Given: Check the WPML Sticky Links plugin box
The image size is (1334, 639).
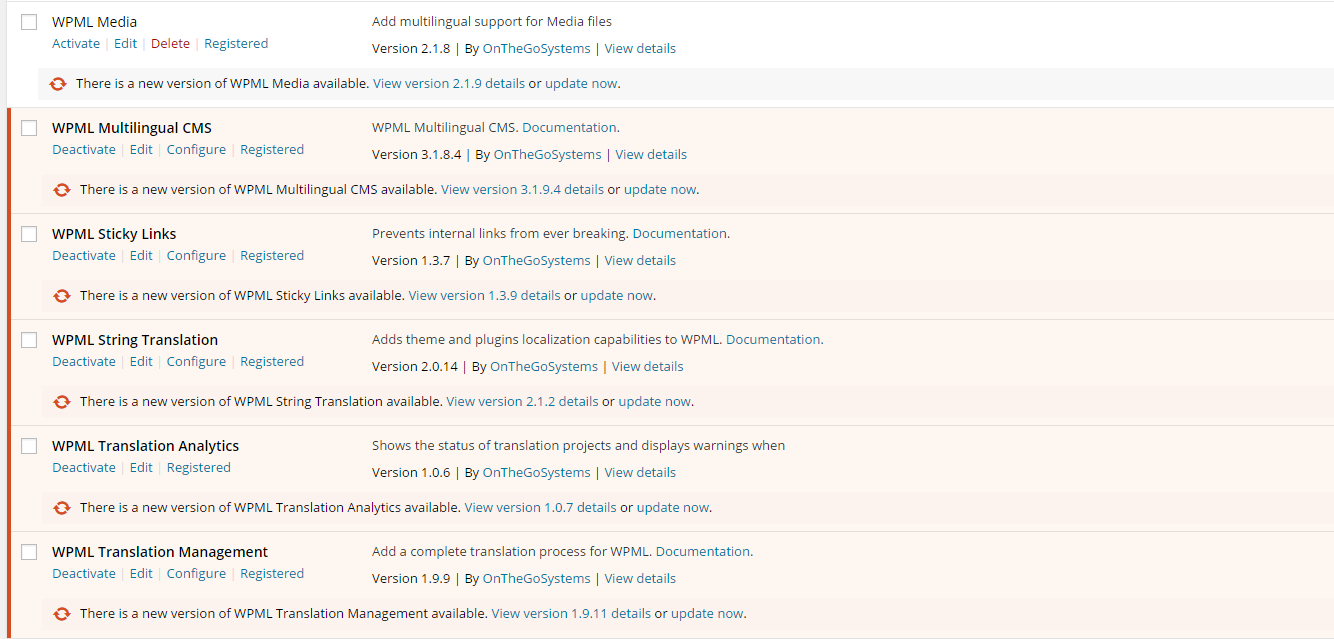Looking at the screenshot, I should [x=29, y=234].
